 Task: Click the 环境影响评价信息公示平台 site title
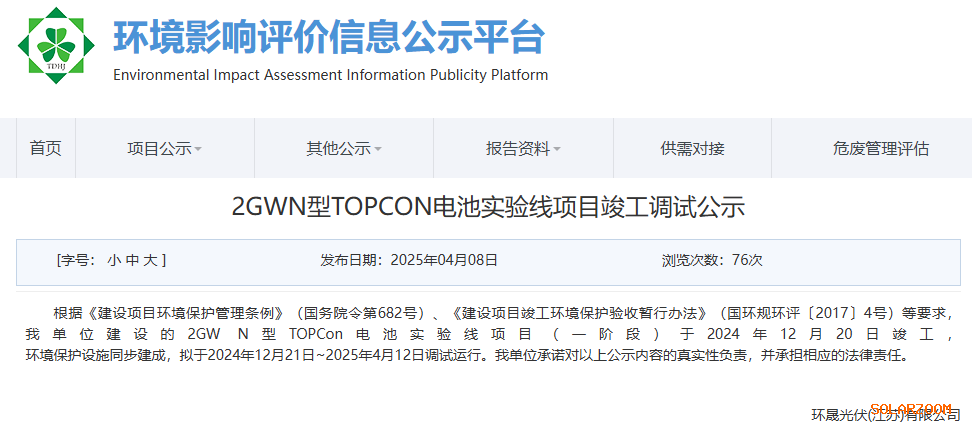point(329,37)
